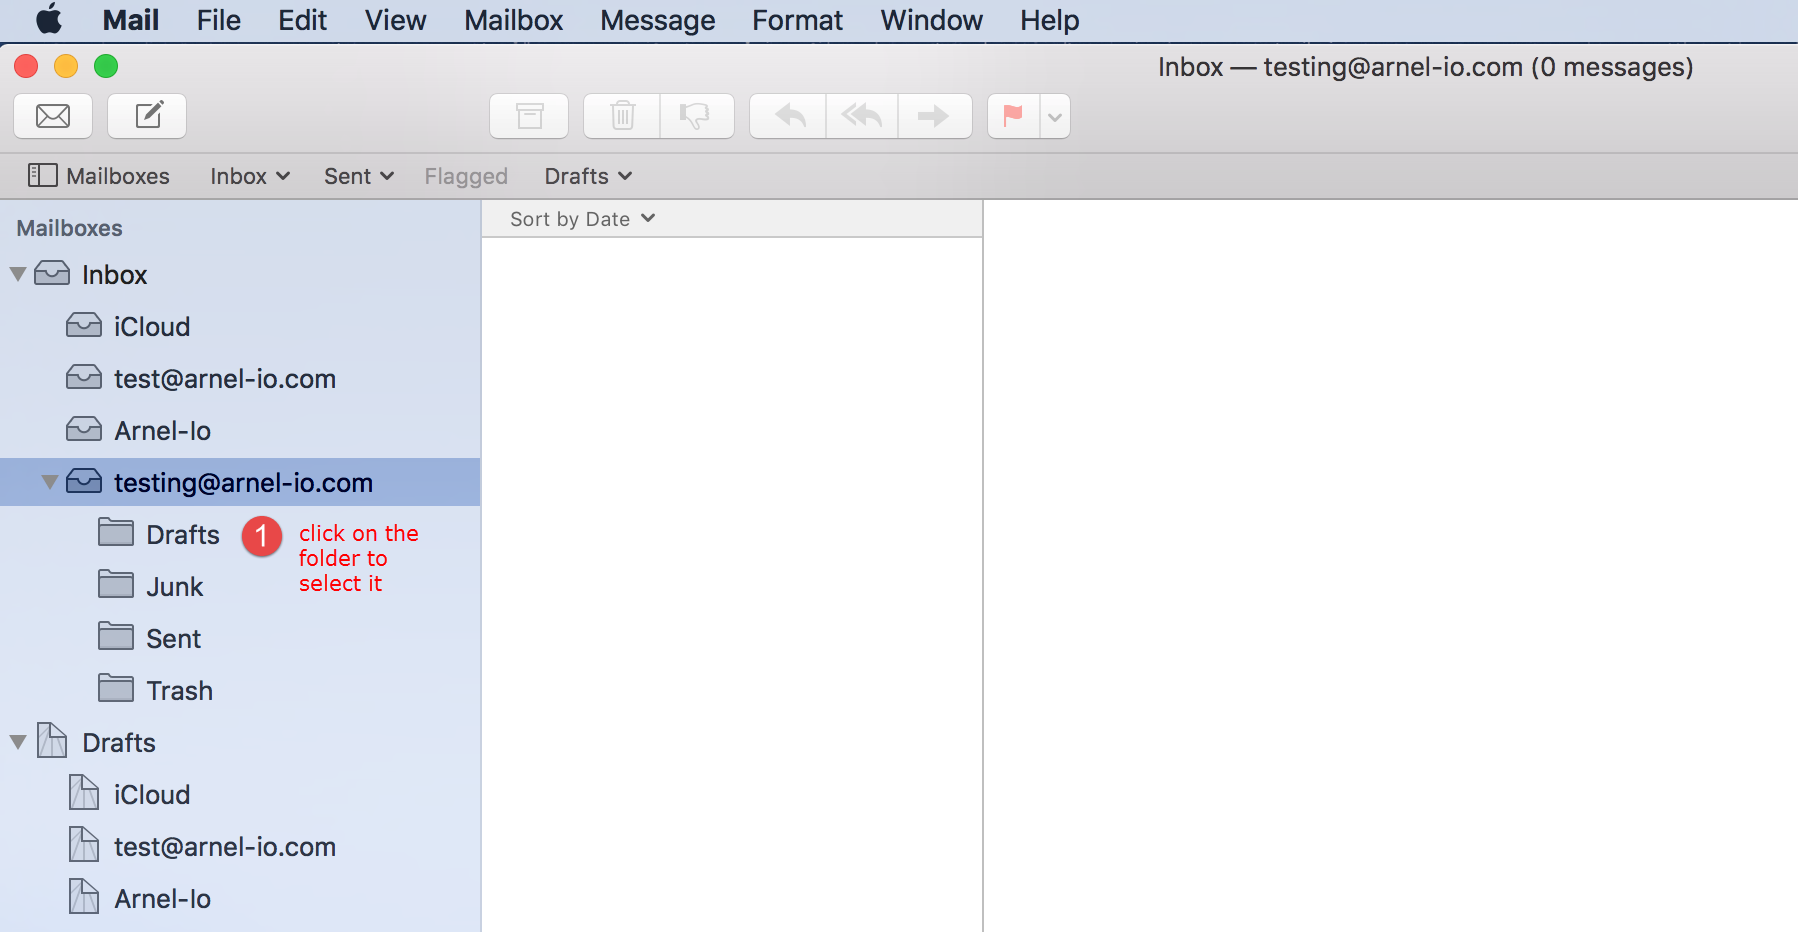Open the Sort by Date dropdown
1798x932 pixels.
tap(582, 219)
